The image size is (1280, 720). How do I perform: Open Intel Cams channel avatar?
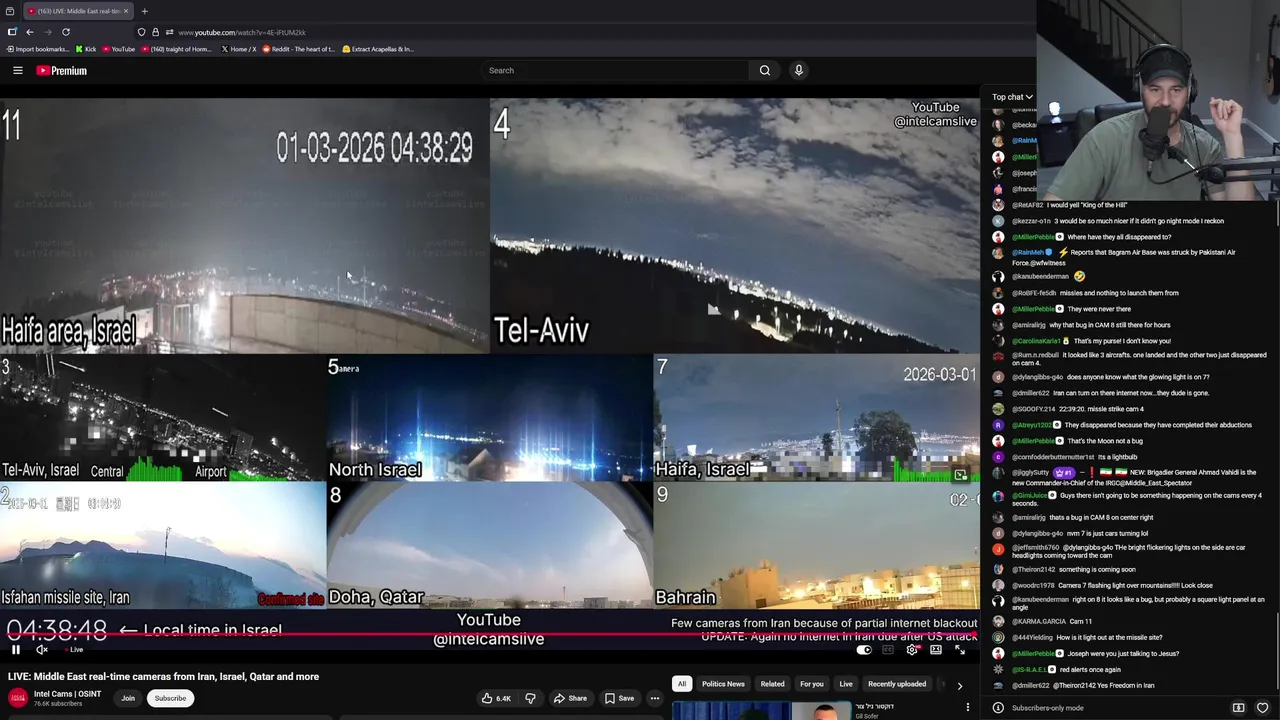(18, 698)
